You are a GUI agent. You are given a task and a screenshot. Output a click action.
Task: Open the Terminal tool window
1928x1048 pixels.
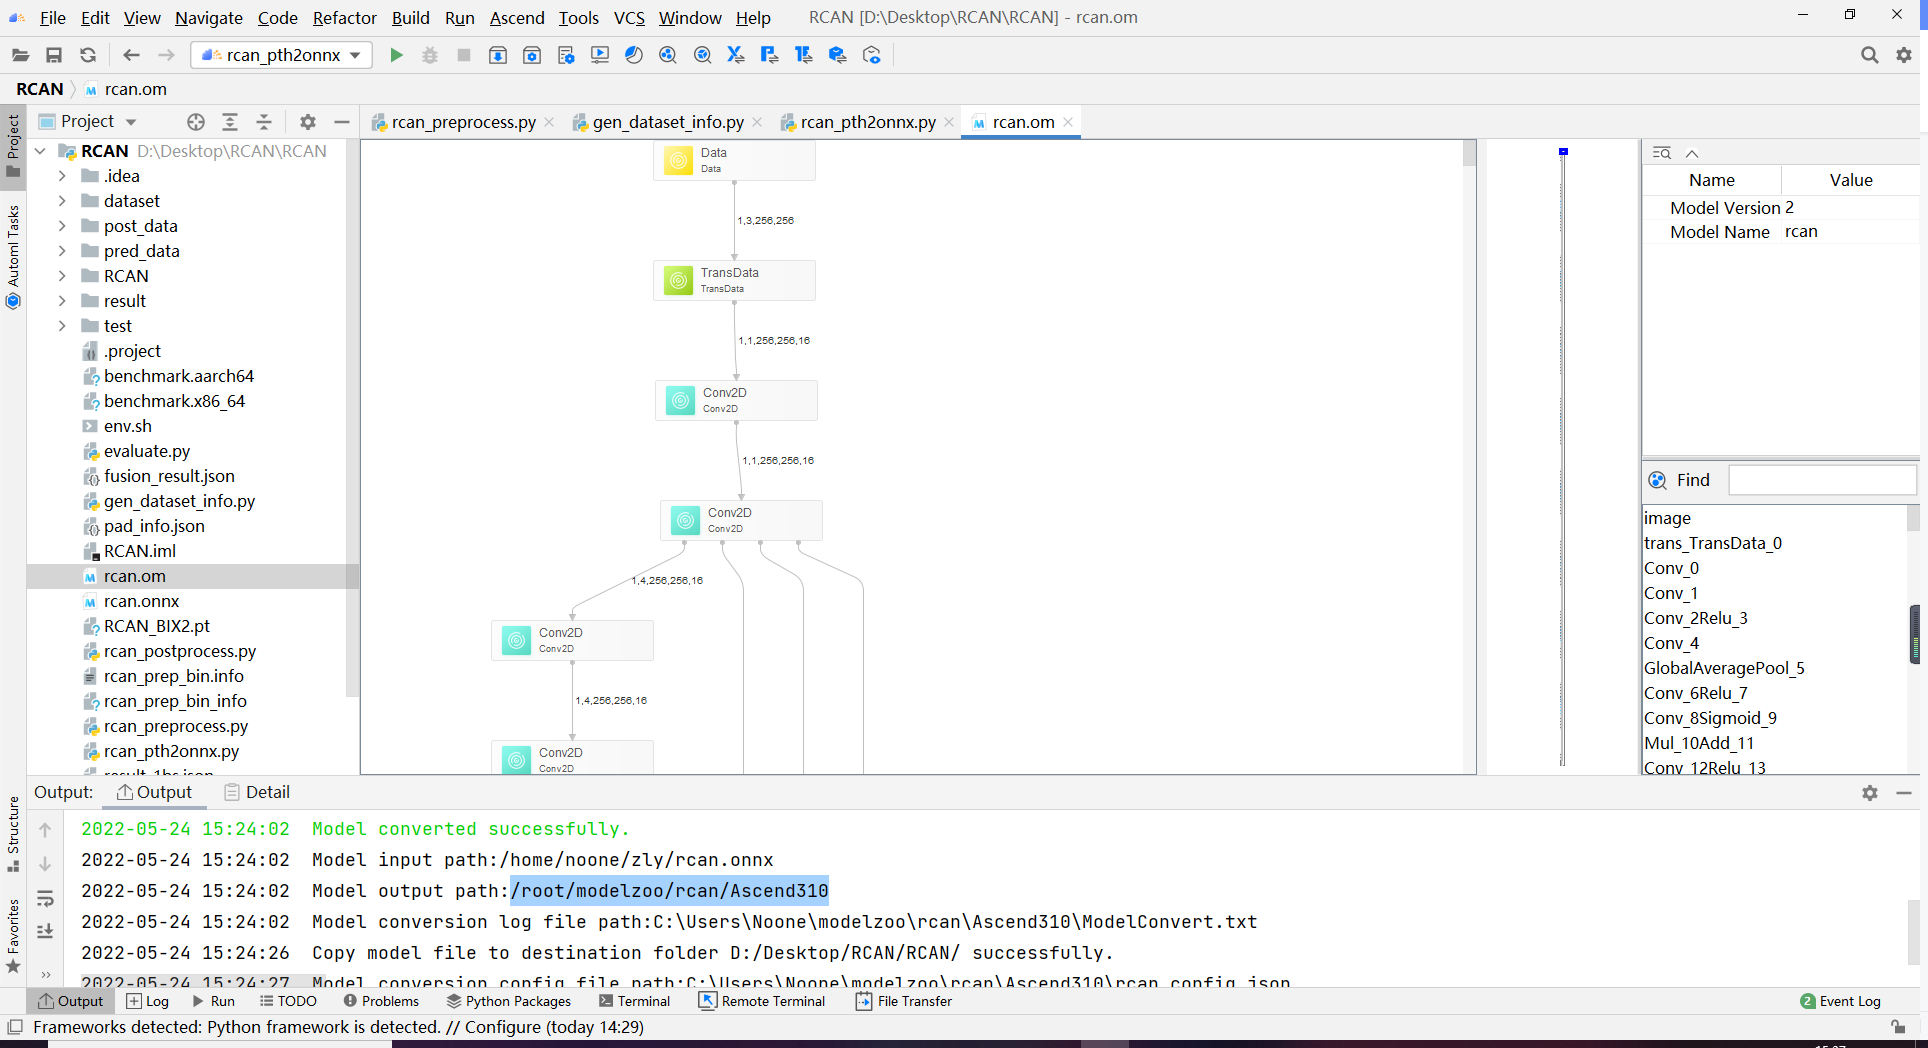[635, 1001]
